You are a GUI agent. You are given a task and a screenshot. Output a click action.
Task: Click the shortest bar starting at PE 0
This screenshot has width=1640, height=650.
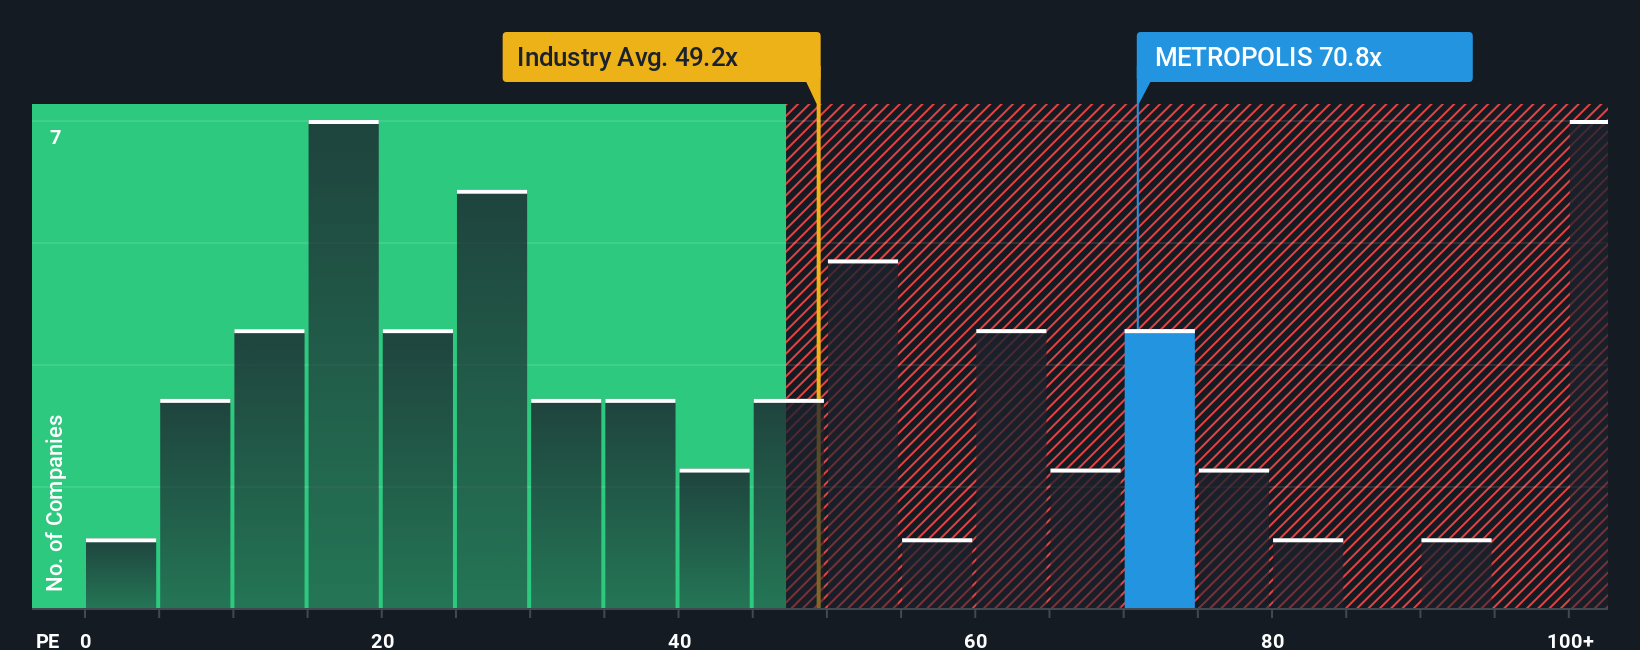tap(121, 574)
